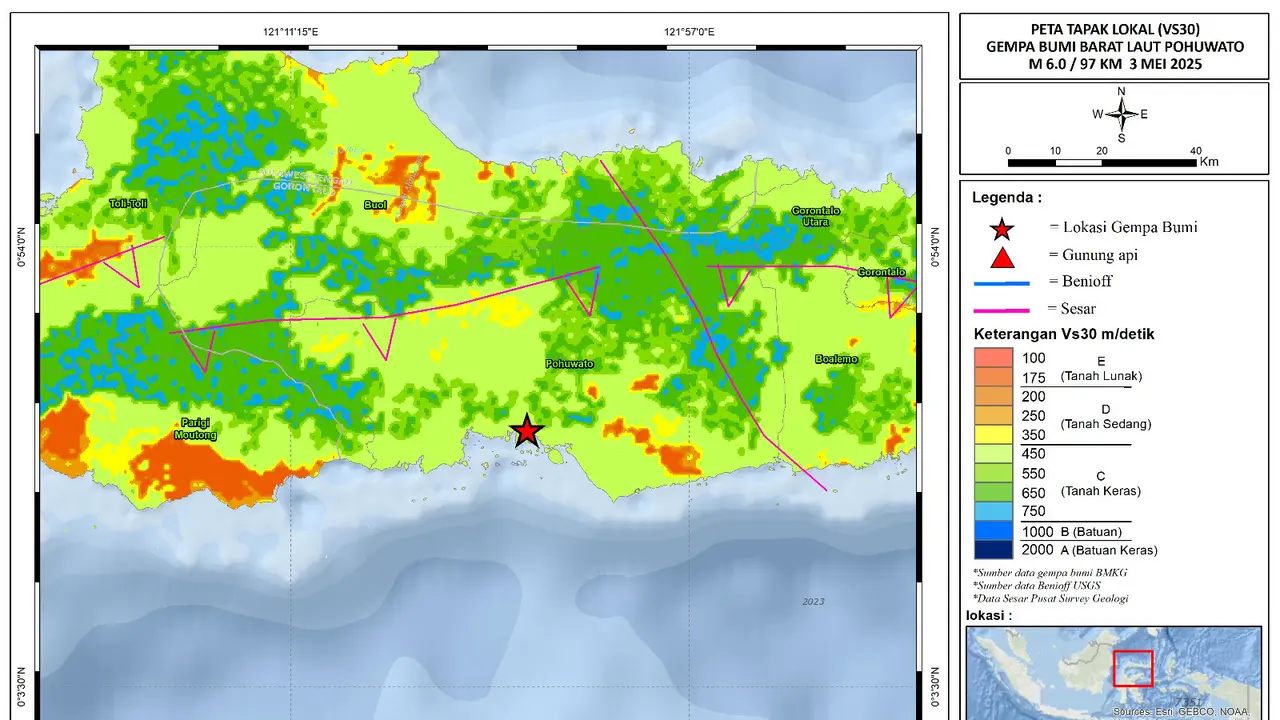This screenshot has width=1280, height=720.
Task: Click the Gorontalo Utara label
Action: [816, 217]
